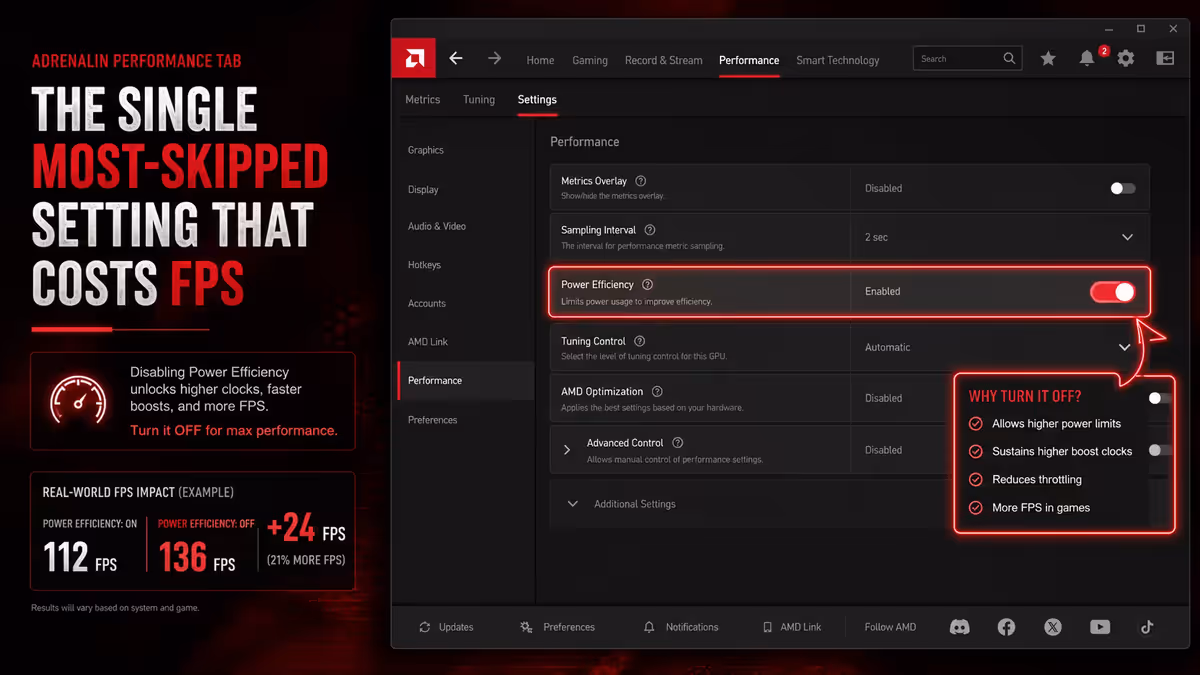Select Performance in sidebar
Image resolution: width=1200 pixels, height=675 pixels.
click(x=465, y=380)
